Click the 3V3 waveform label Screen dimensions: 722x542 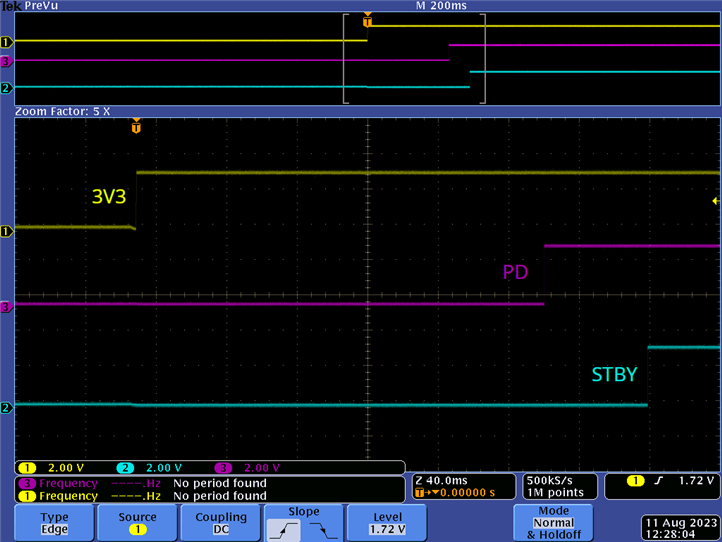pyautogui.click(x=109, y=197)
